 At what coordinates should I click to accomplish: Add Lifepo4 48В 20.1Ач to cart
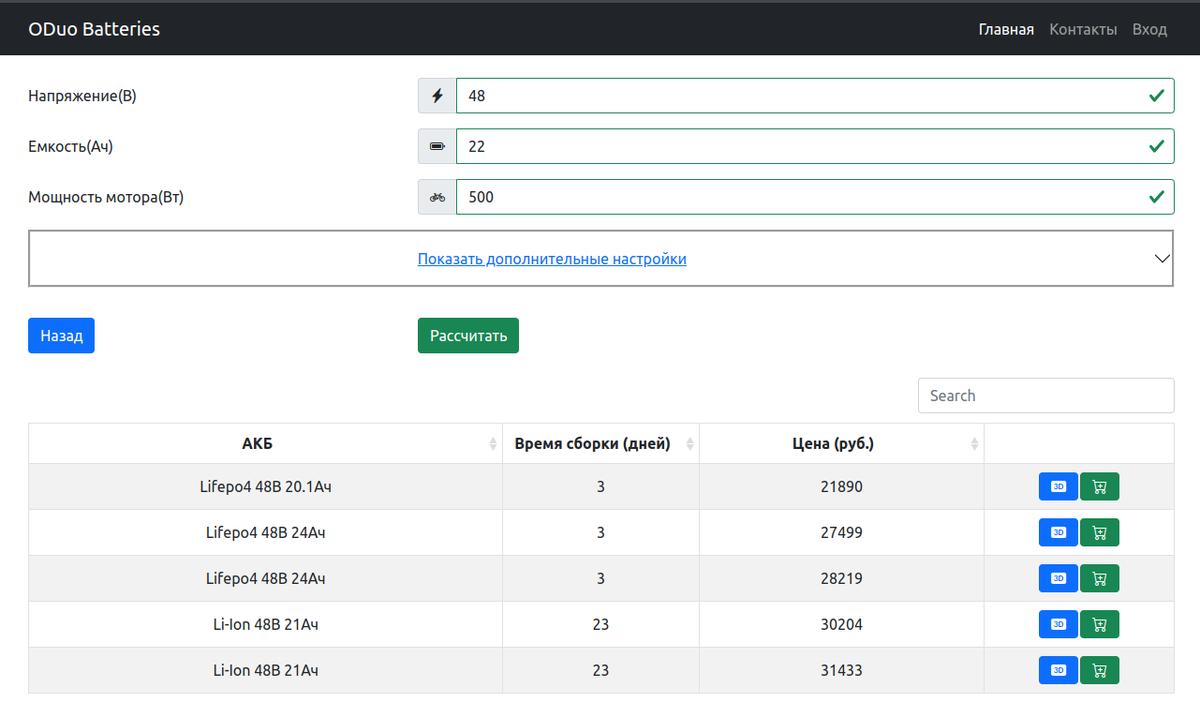click(x=1099, y=487)
